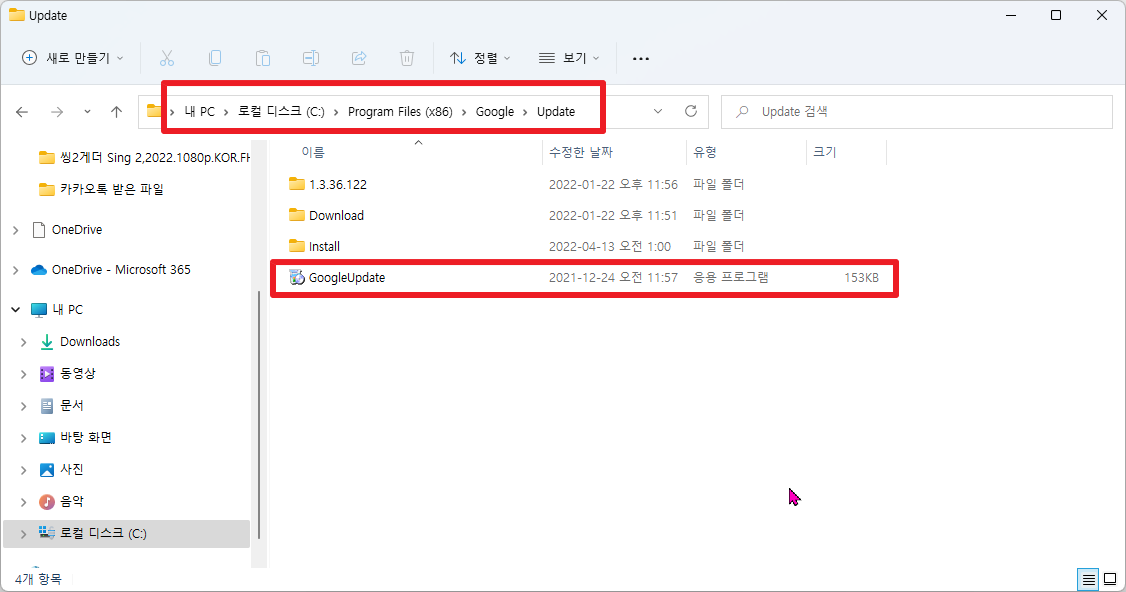
Task: Click 내 PC in the address breadcrumb
Action: tap(200, 111)
